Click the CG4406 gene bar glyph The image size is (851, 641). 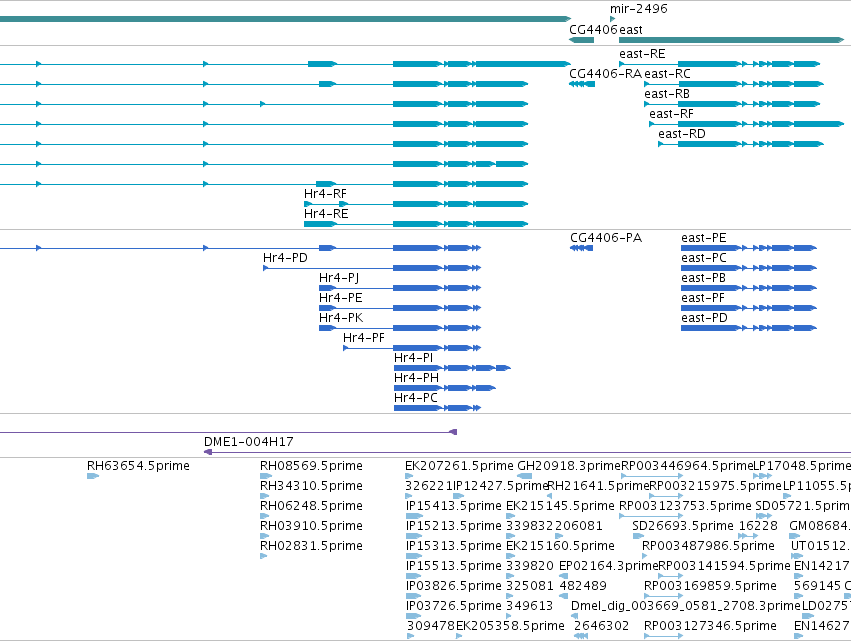point(581,40)
